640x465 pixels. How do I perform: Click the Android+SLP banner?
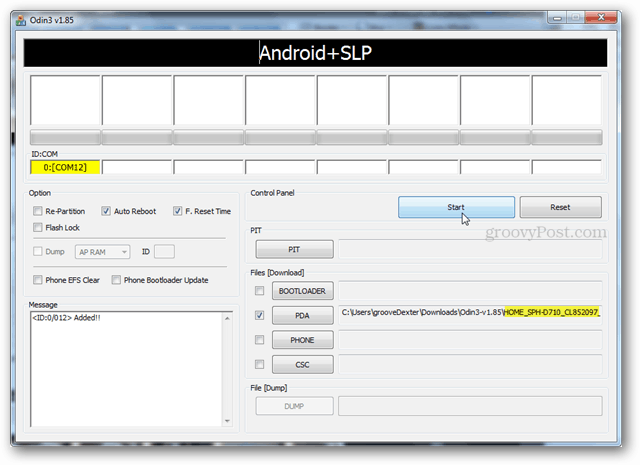[x=315, y=53]
